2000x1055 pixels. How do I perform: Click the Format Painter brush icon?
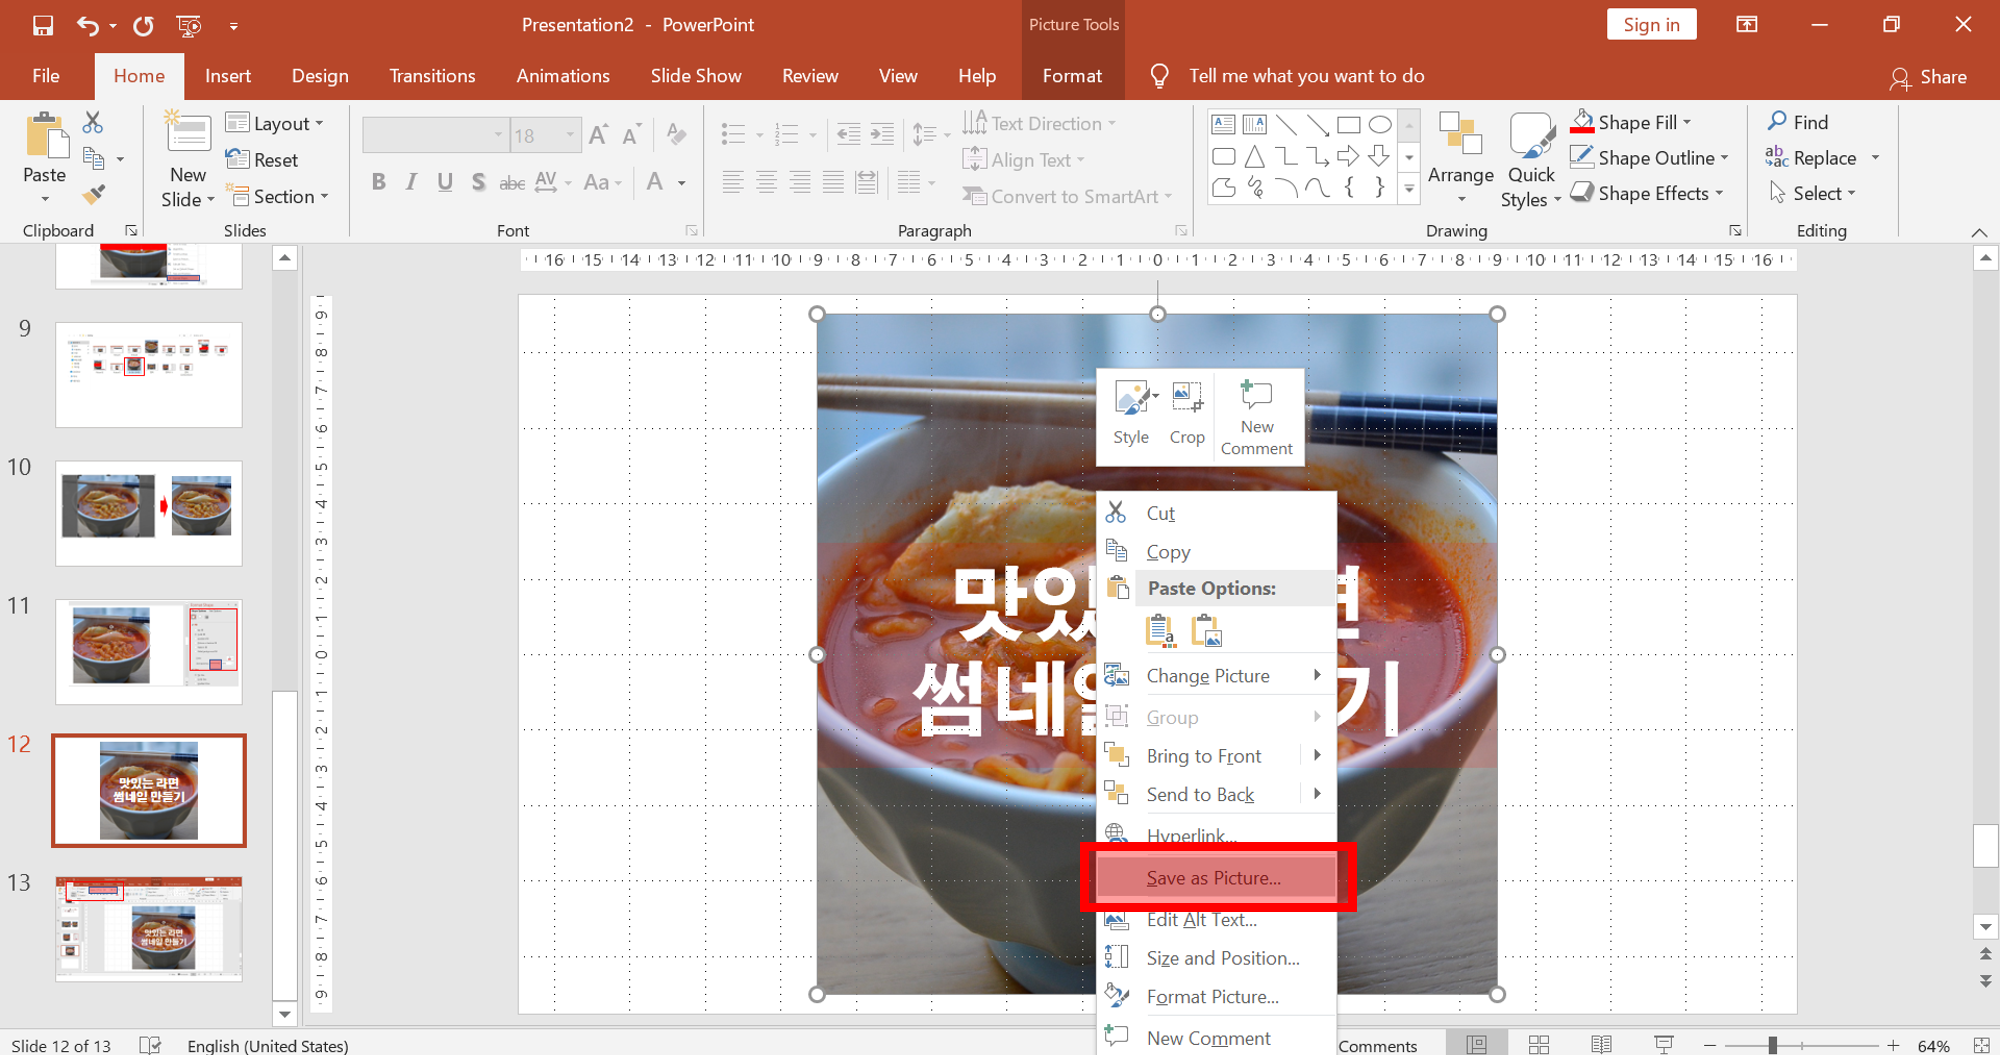[x=93, y=195]
